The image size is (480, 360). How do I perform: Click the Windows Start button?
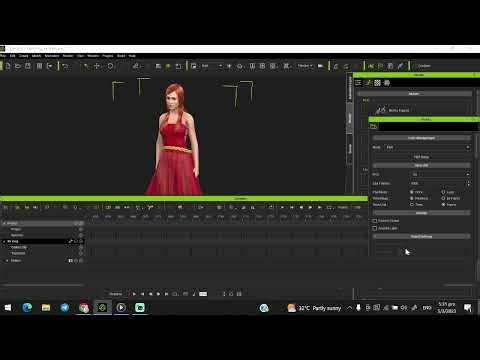click(8, 308)
